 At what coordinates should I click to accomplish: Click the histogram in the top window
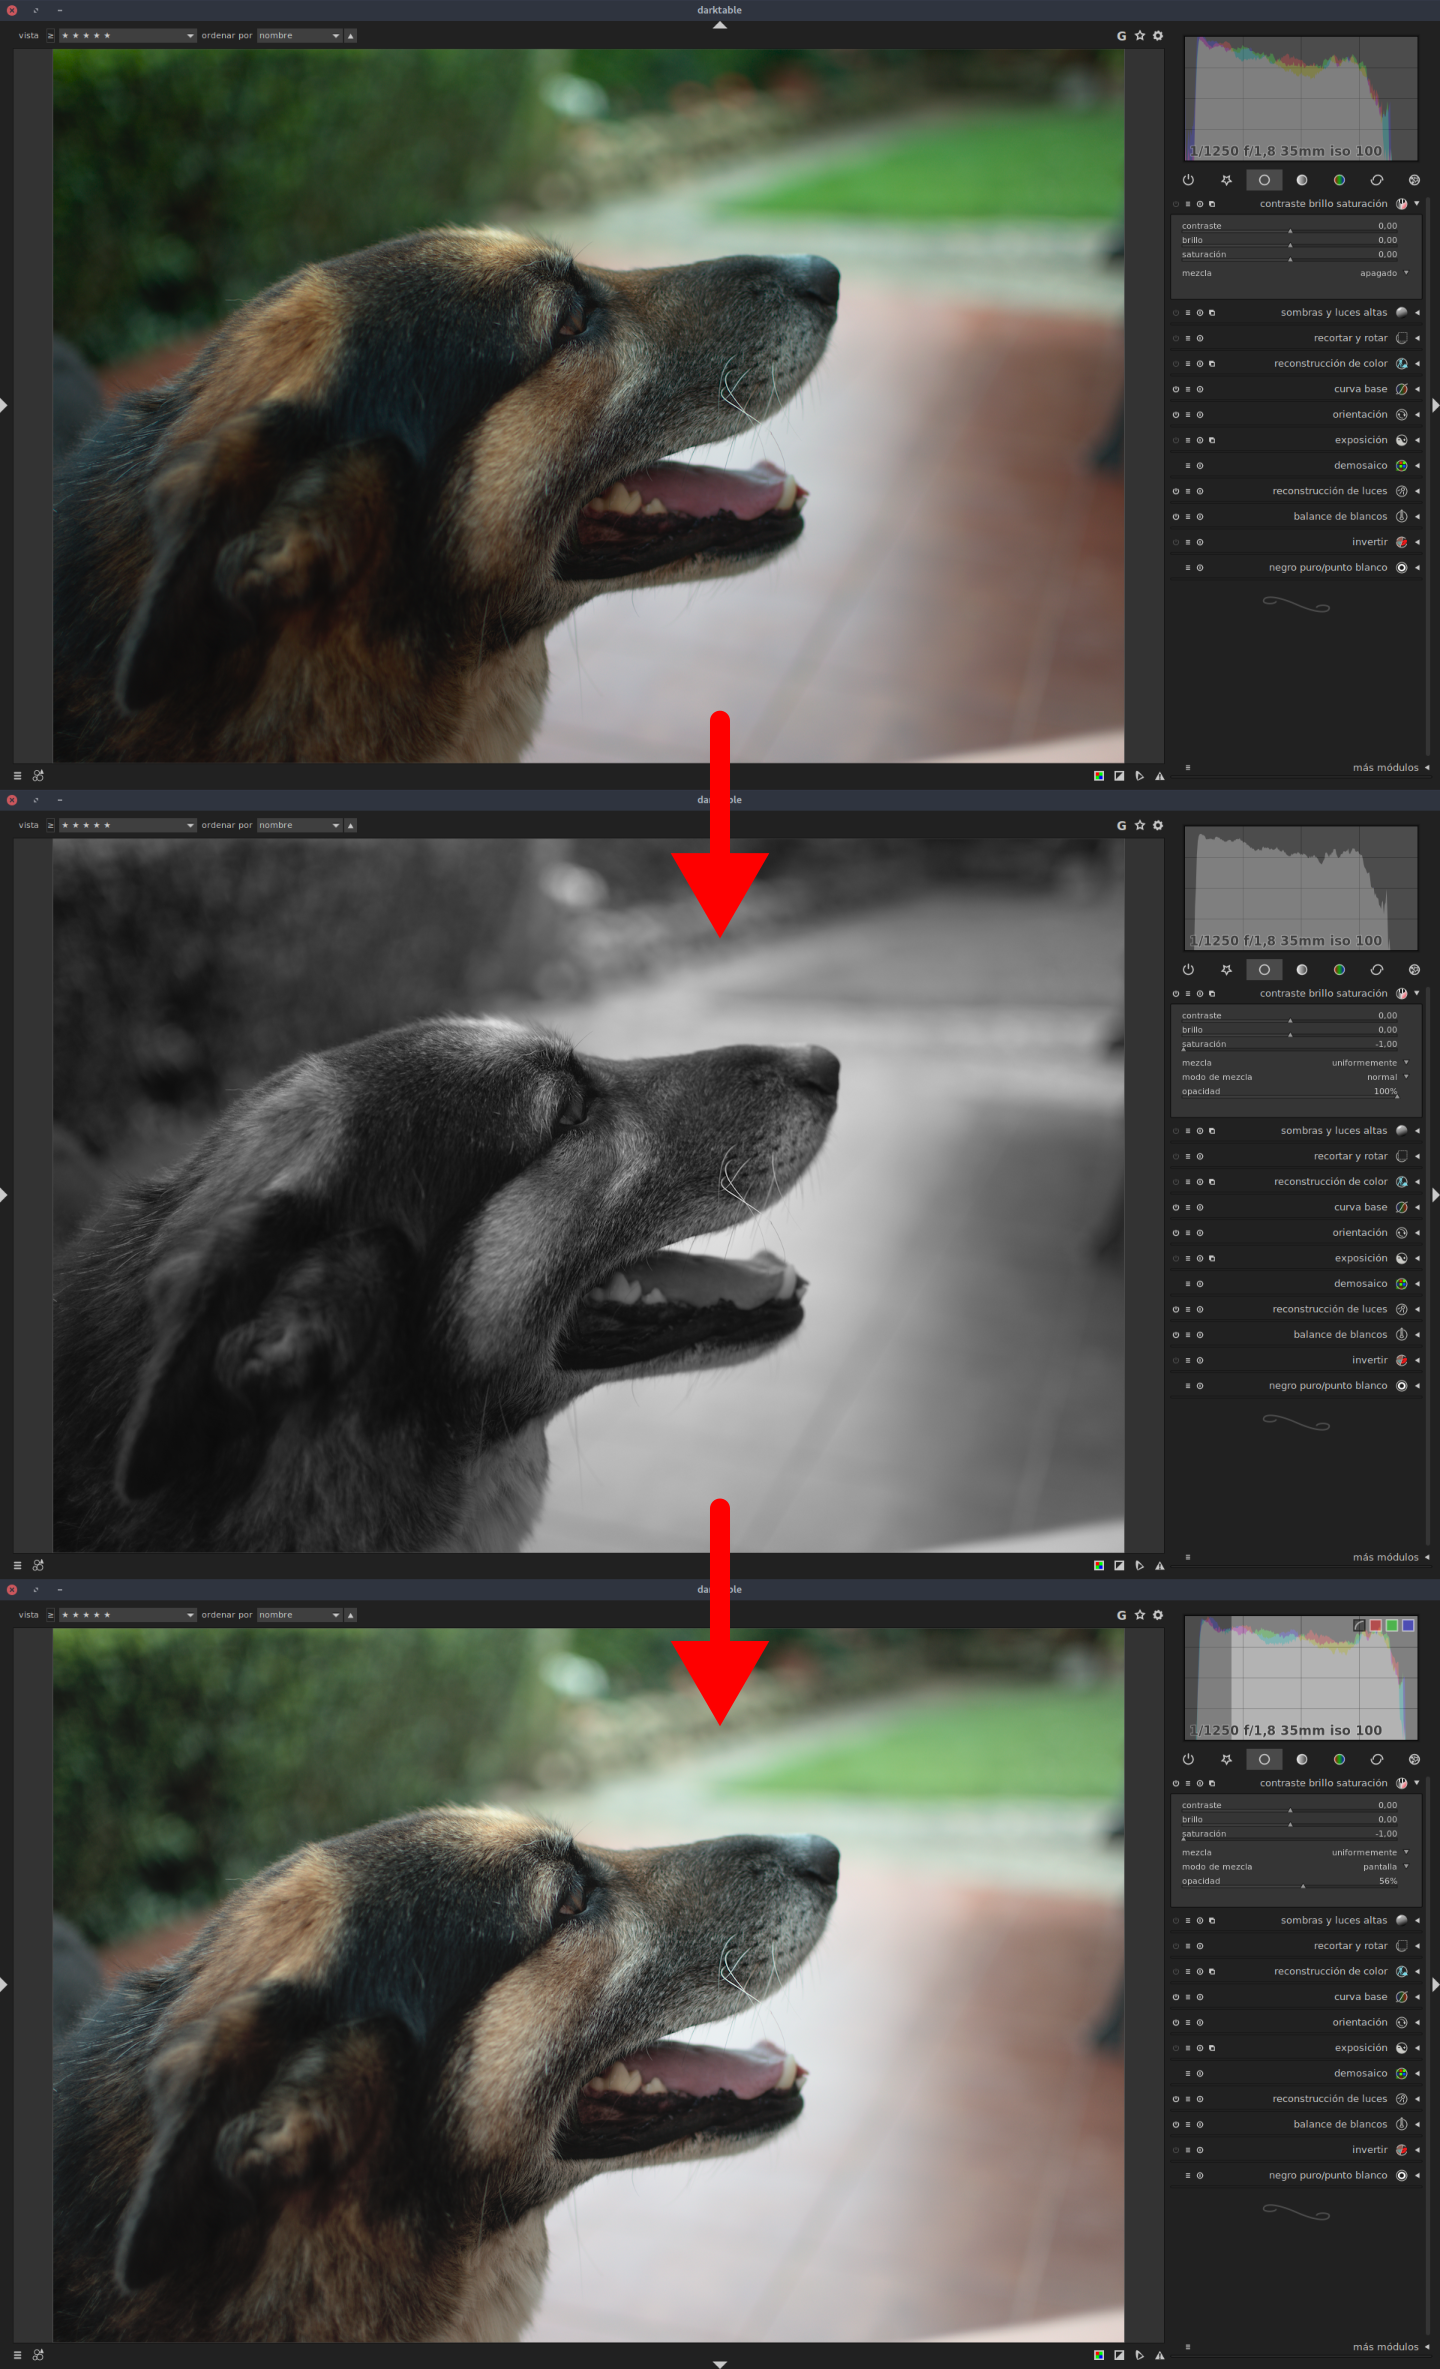click(1301, 98)
